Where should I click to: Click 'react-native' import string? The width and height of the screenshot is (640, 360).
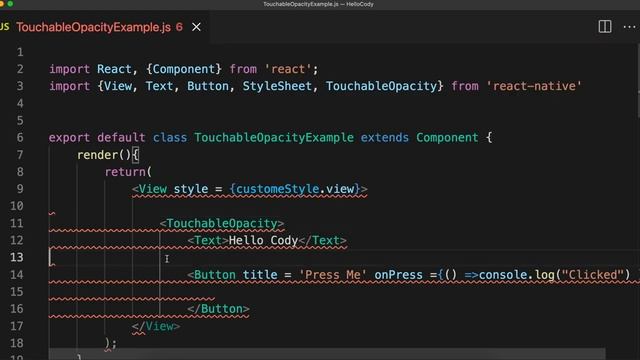pyautogui.click(x=534, y=86)
